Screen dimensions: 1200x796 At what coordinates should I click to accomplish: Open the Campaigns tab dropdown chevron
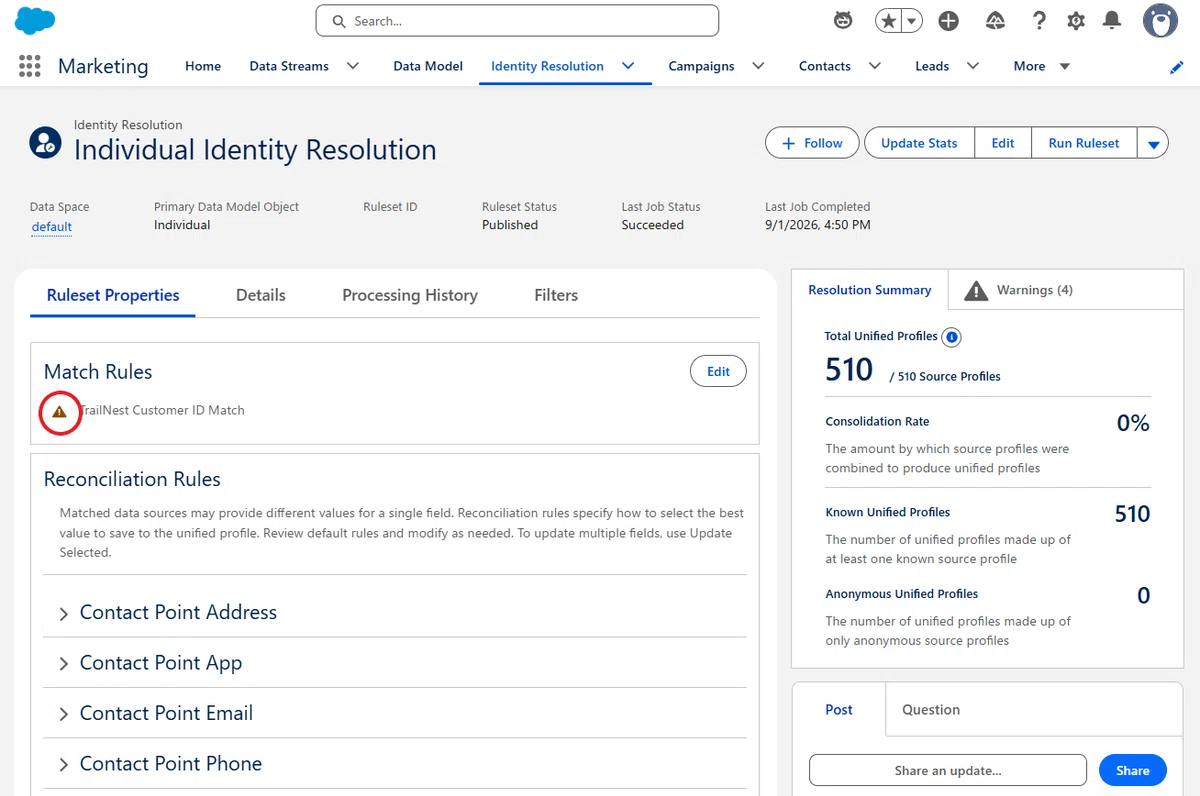[x=758, y=66]
